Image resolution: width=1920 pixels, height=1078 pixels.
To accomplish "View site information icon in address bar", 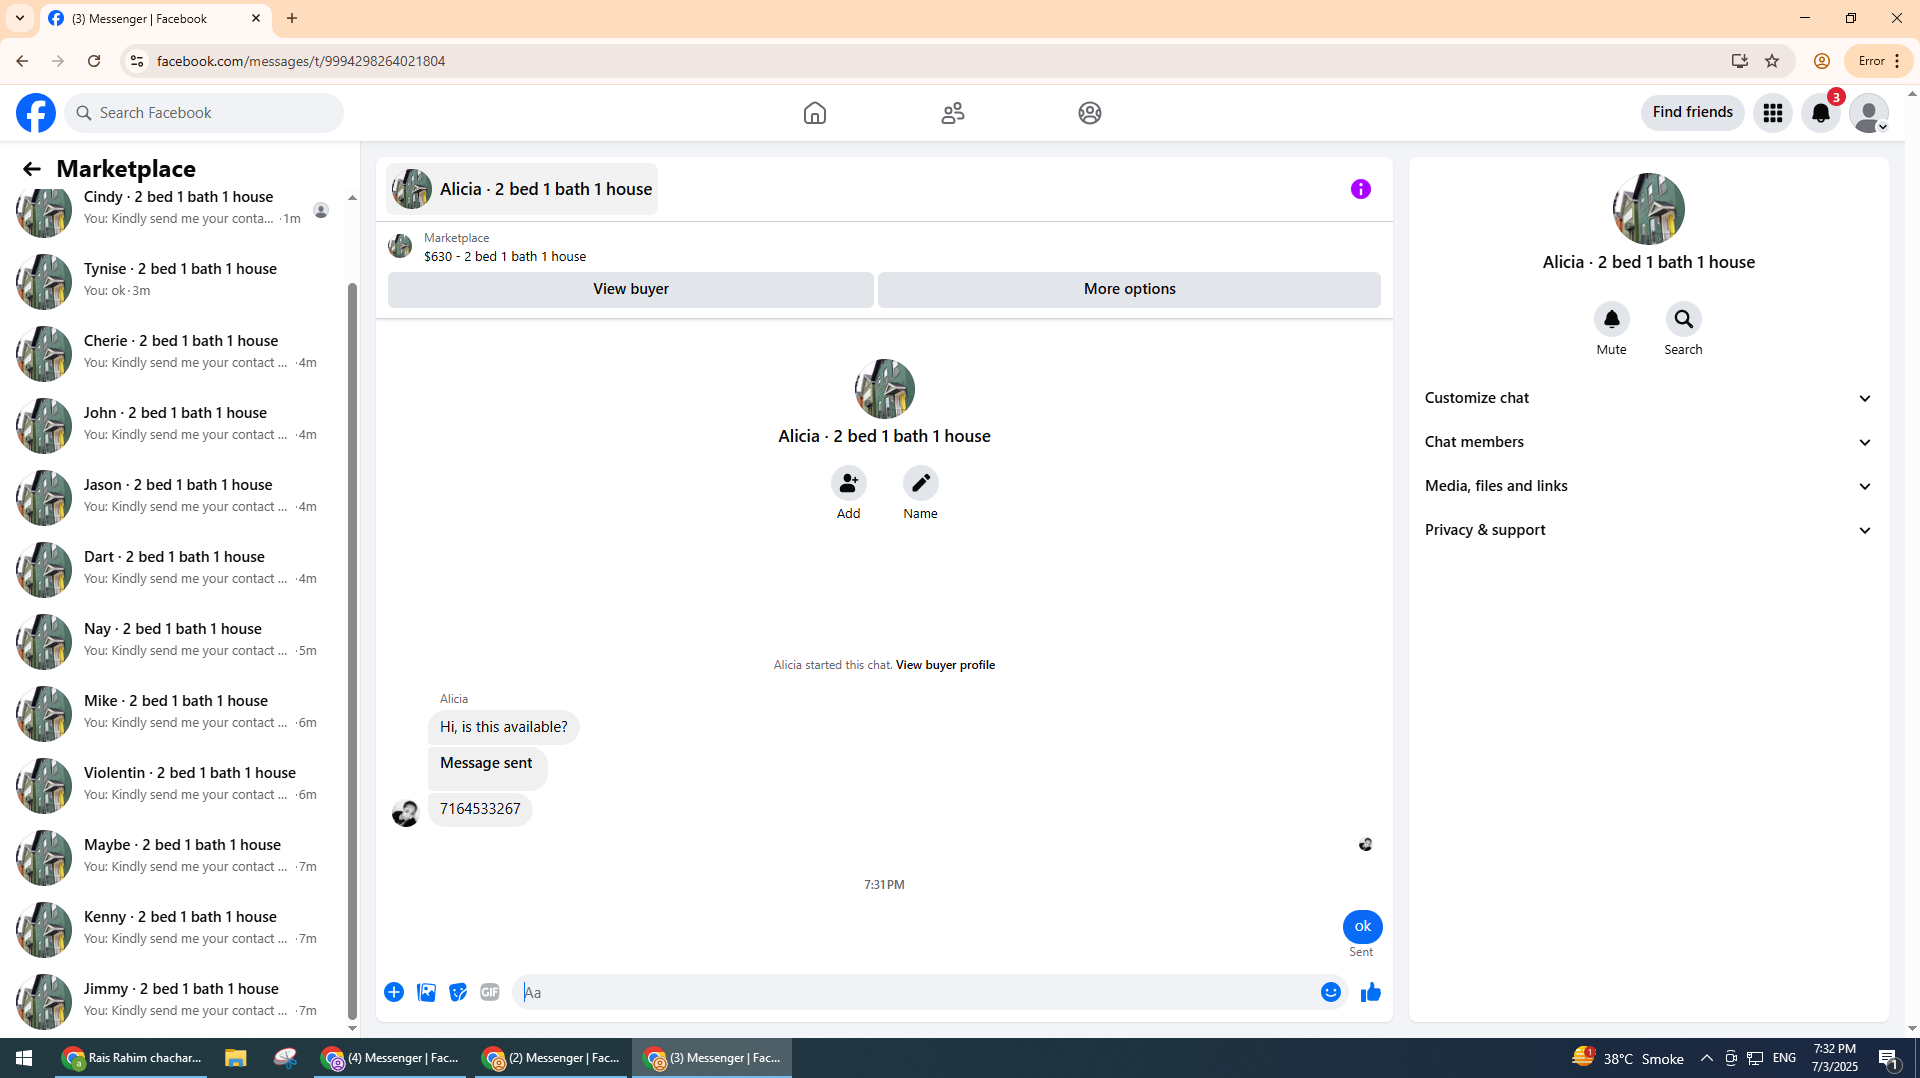I will click(x=137, y=61).
